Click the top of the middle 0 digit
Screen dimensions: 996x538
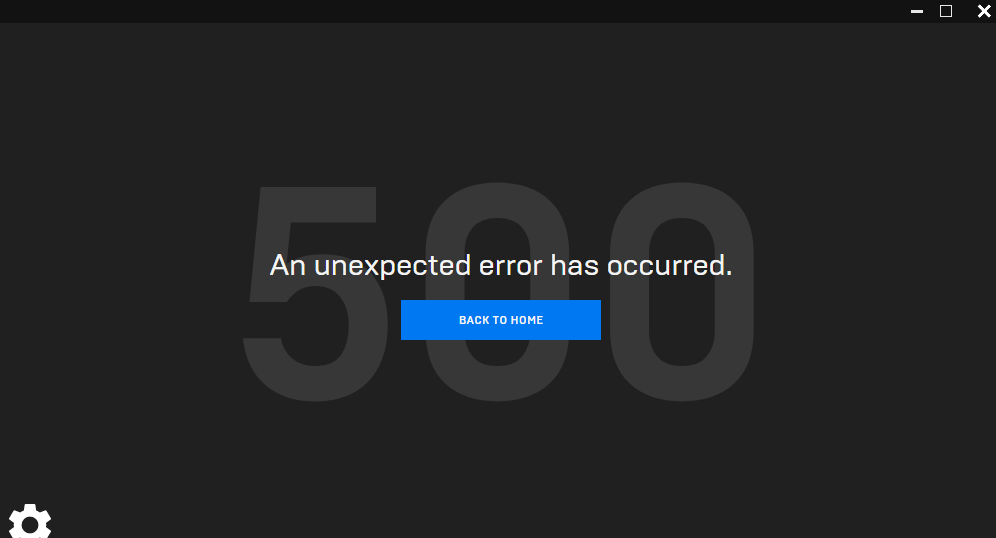(x=497, y=200)
